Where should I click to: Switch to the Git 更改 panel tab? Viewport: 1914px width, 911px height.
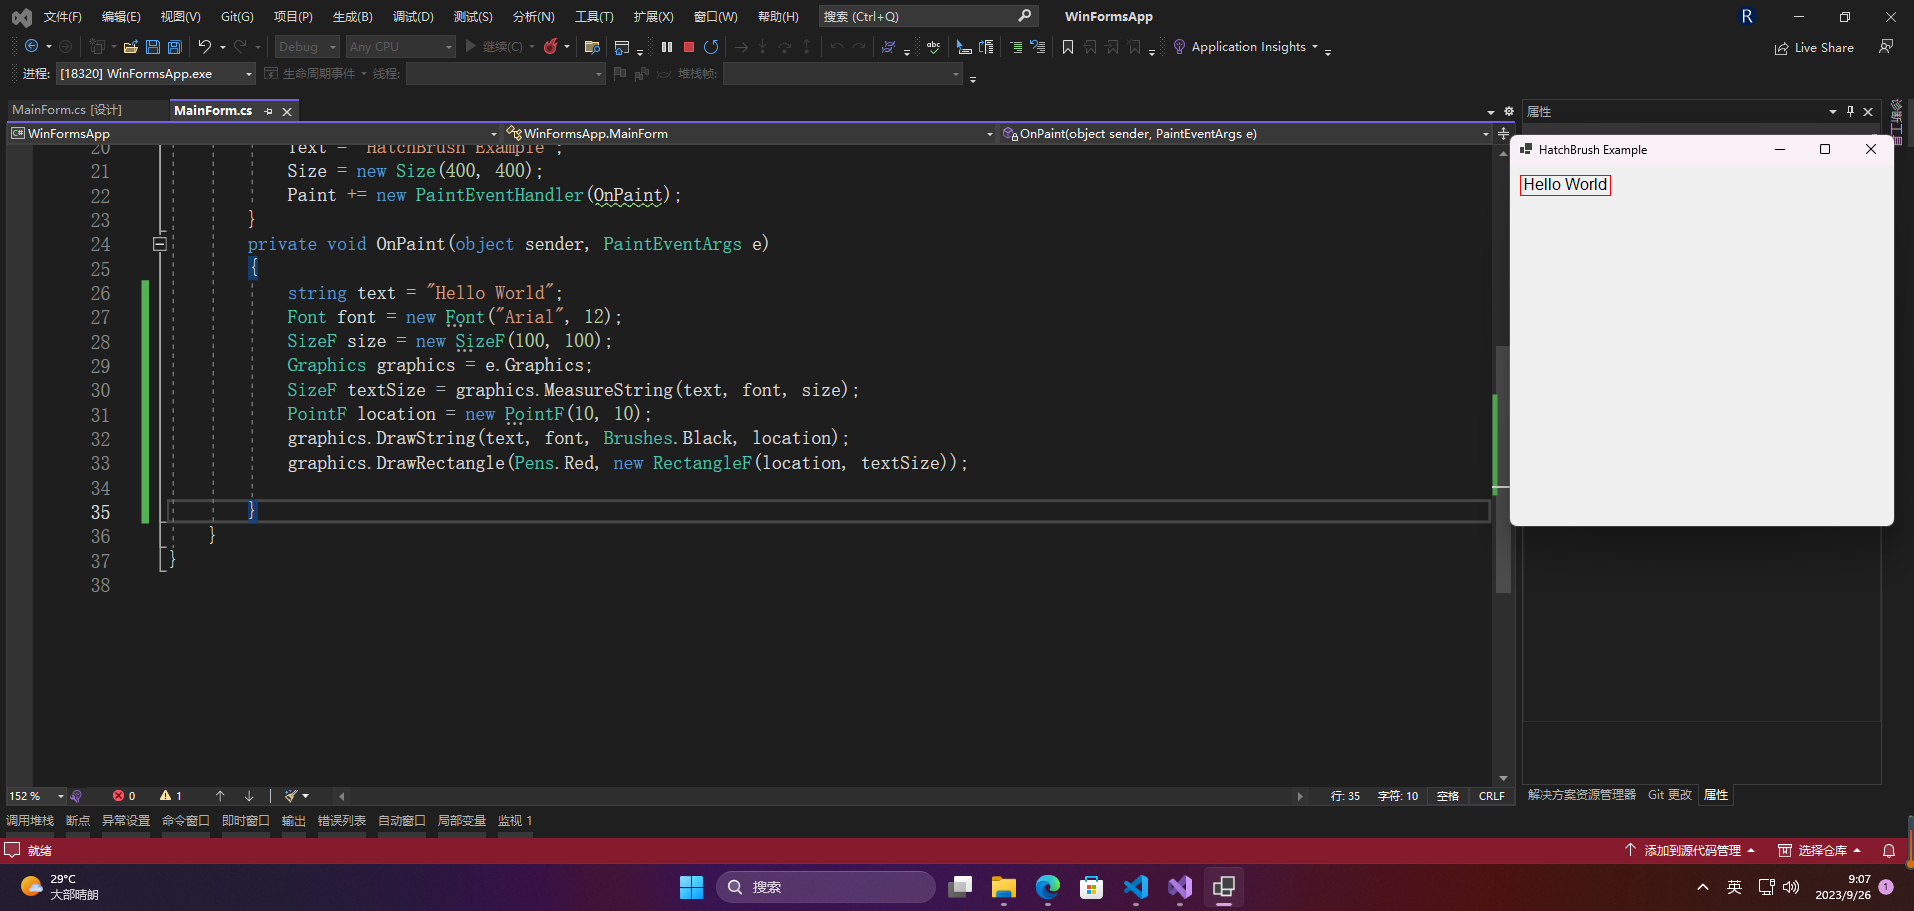(1669, 795)
